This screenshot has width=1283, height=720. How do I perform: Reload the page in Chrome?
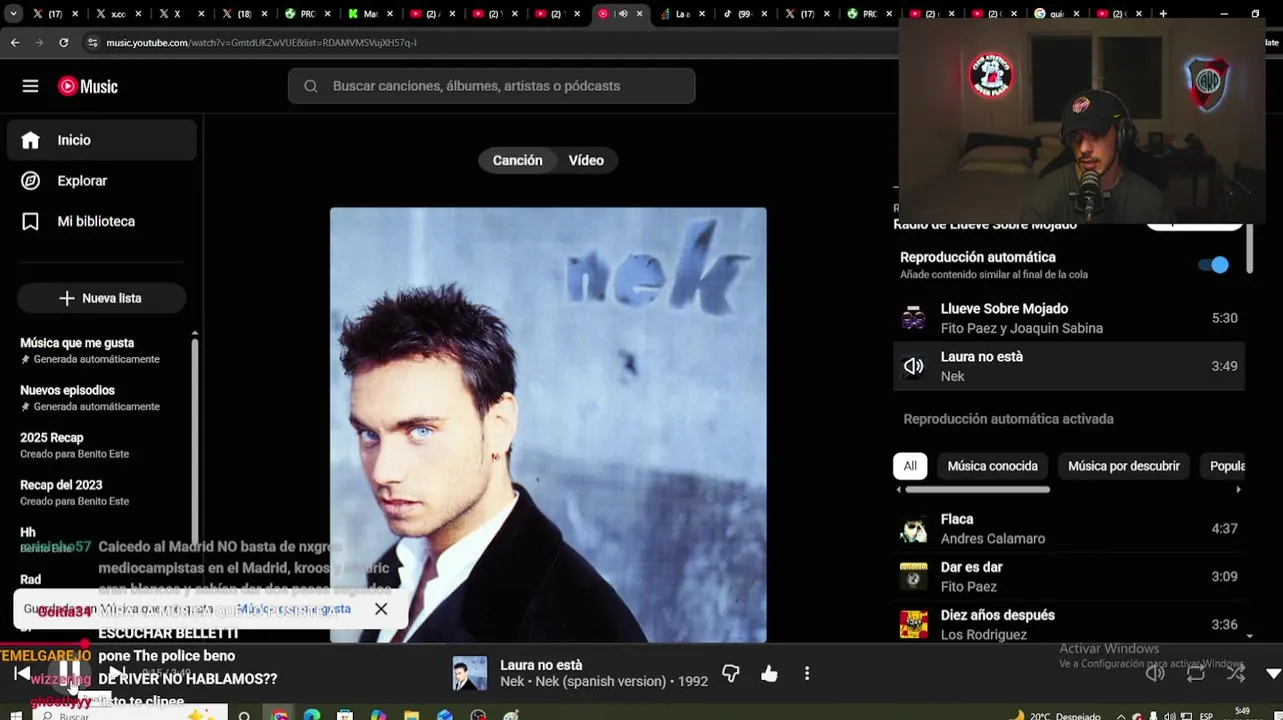[63, 43]
